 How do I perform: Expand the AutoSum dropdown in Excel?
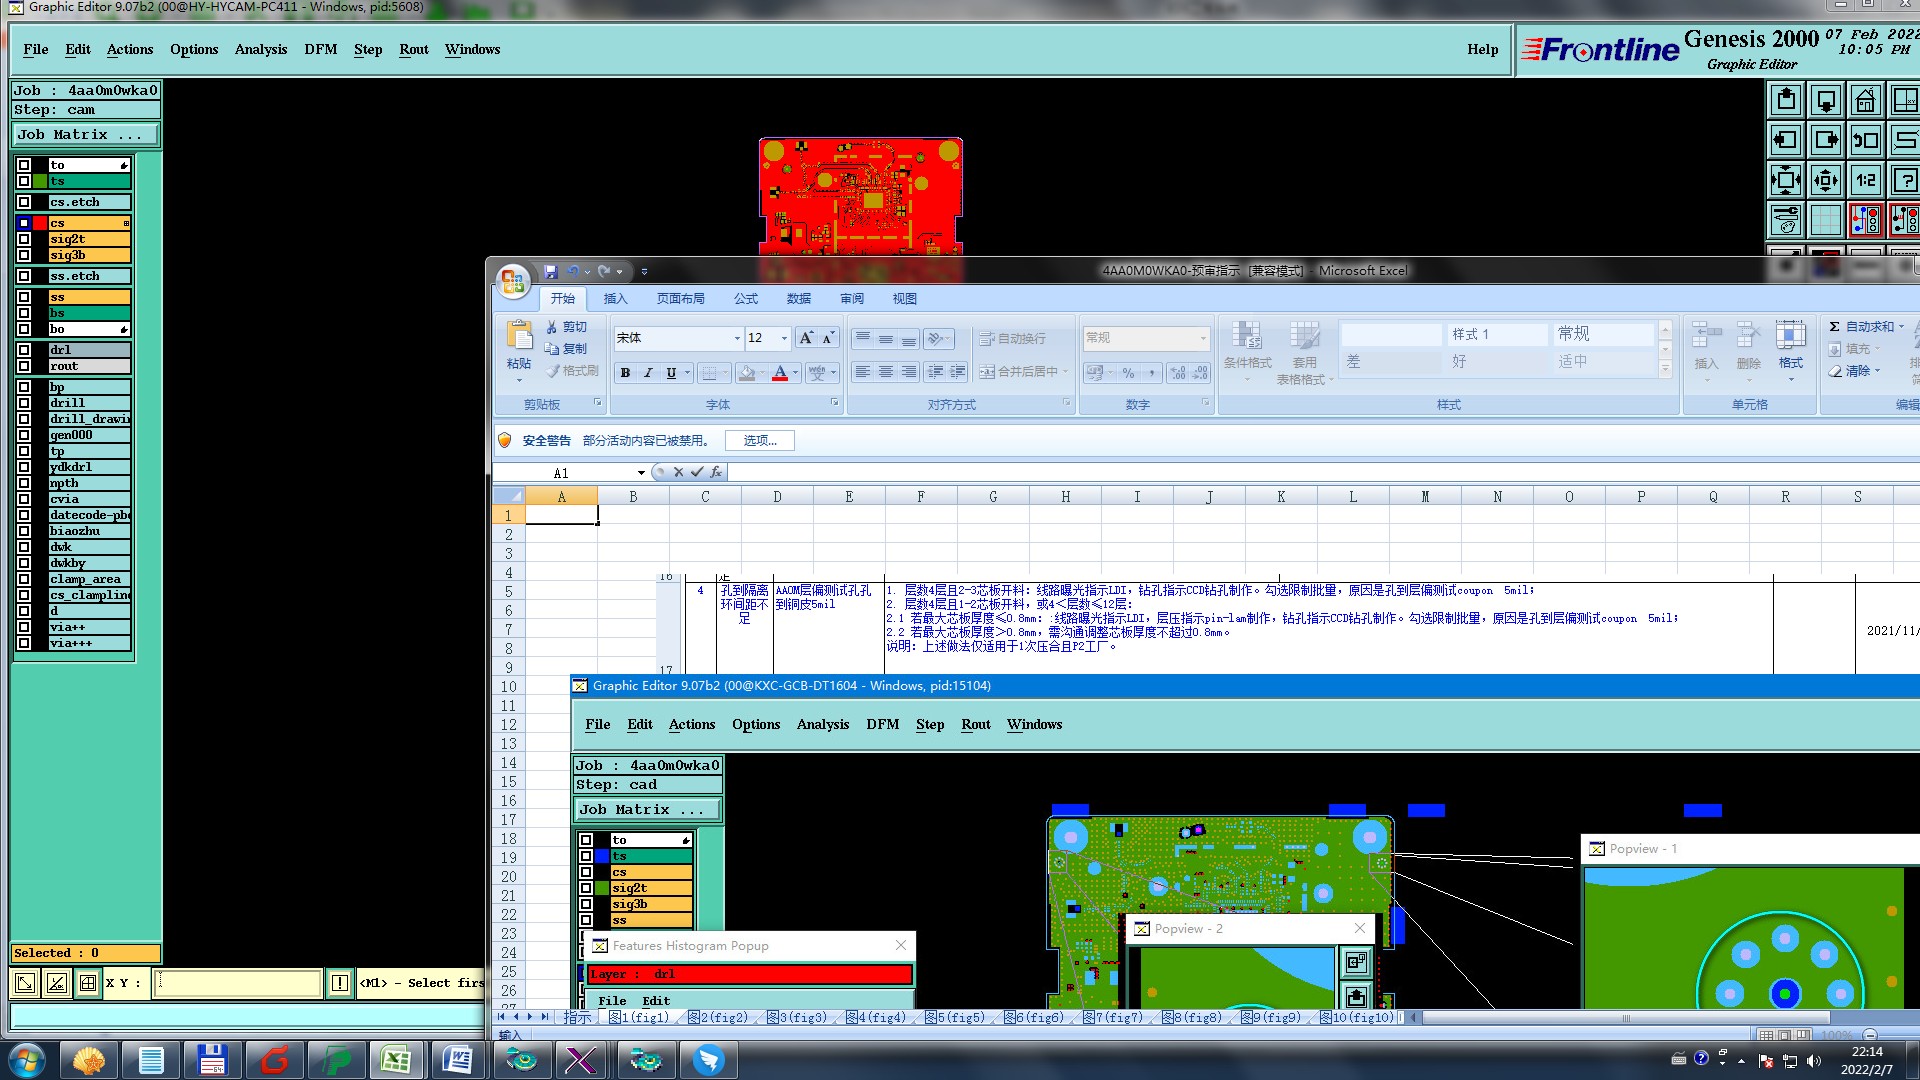1903,327
